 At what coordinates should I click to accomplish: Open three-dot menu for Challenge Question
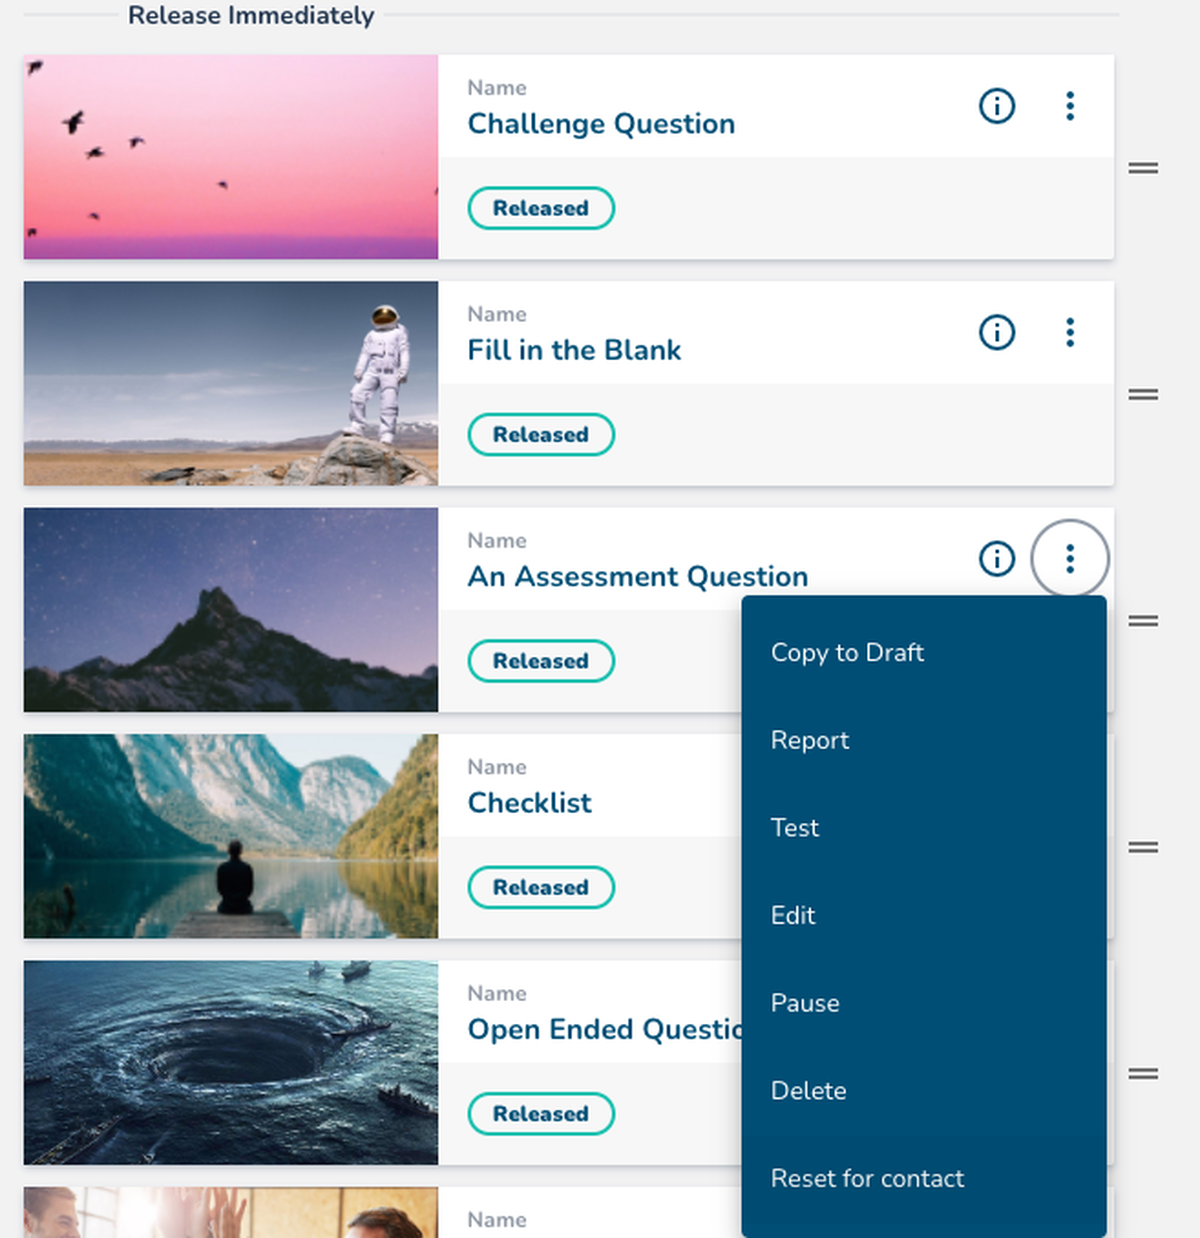(x=1070, y=106)
